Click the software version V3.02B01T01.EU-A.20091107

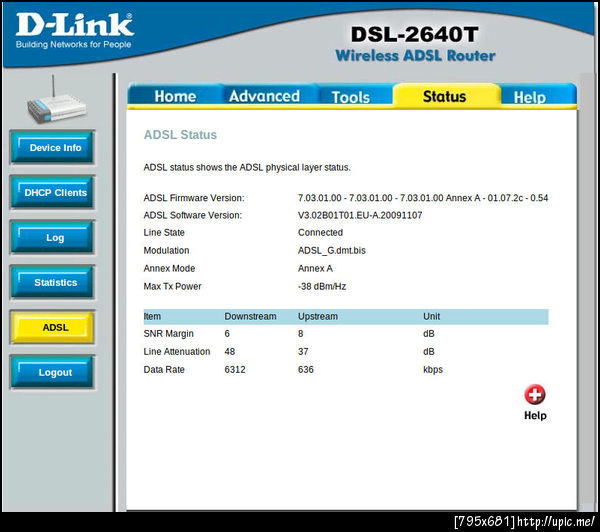point(360,215)
